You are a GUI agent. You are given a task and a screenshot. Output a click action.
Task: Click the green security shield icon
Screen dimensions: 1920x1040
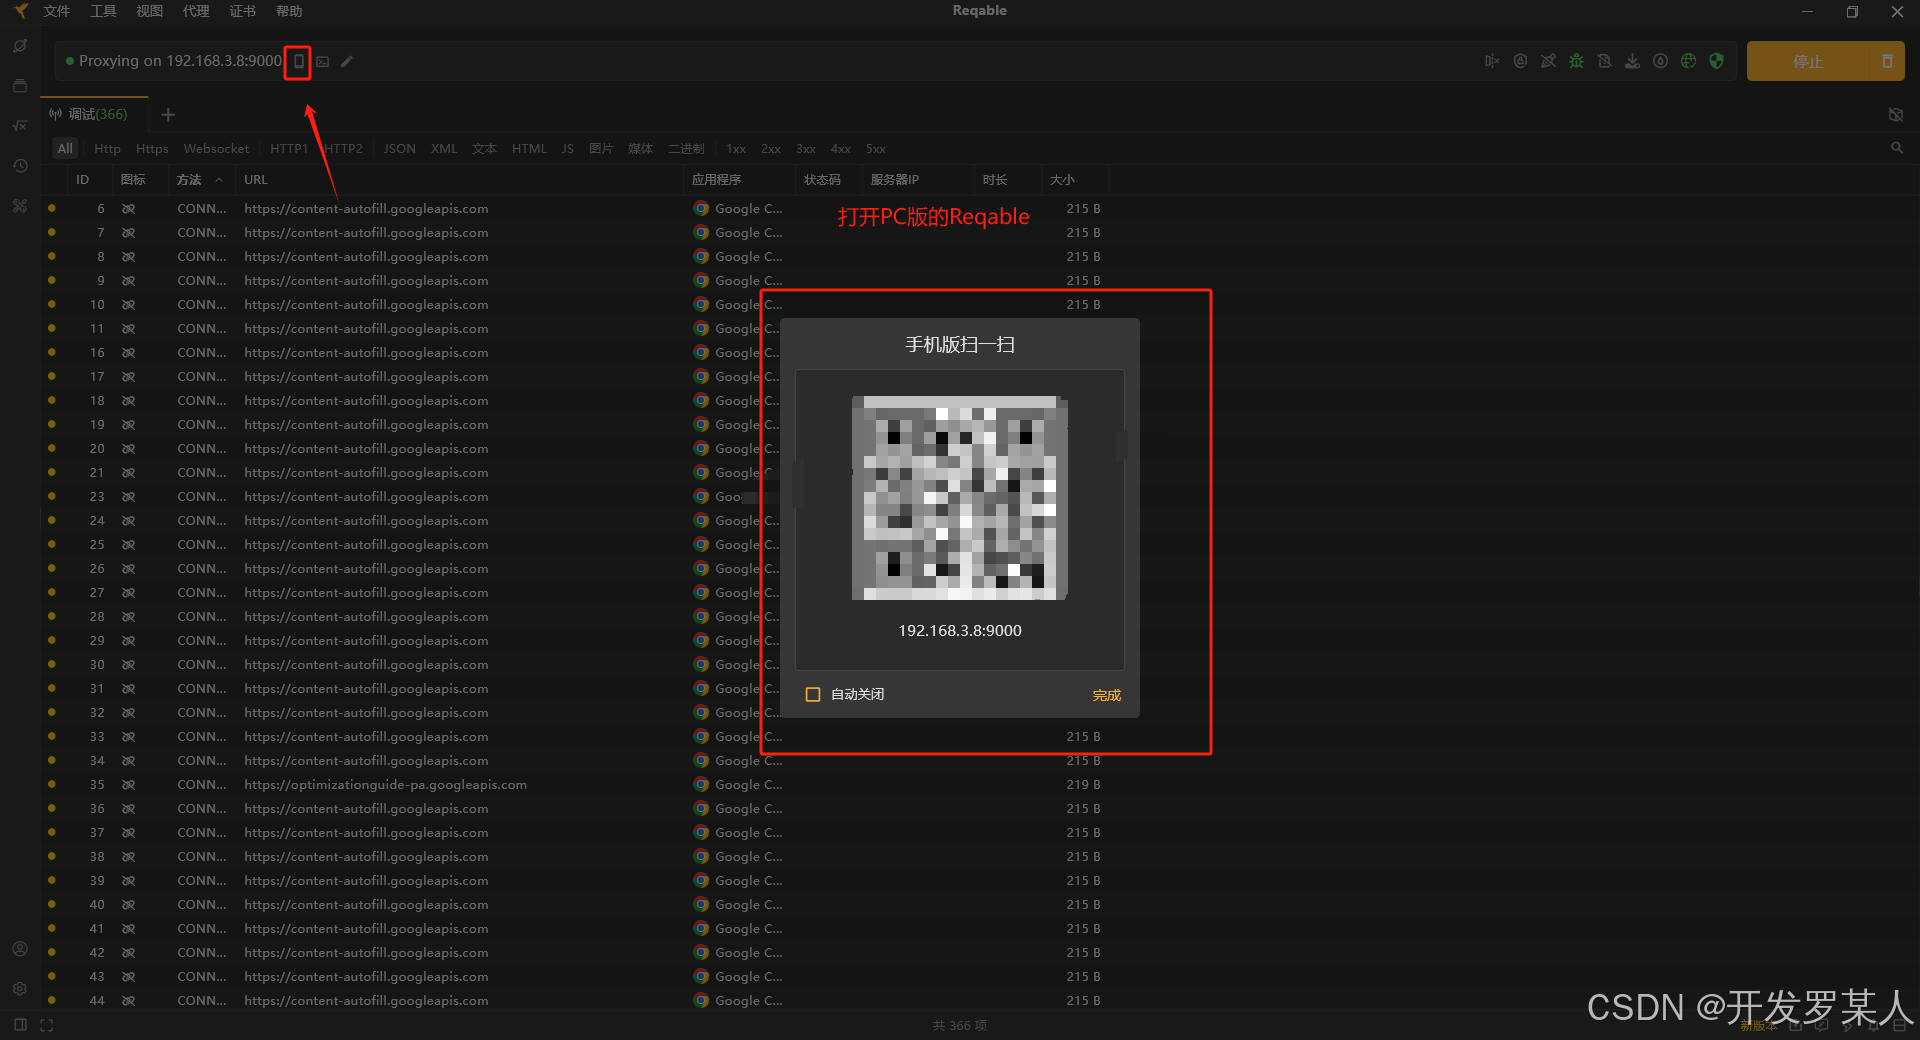(x=1716, y=61)
